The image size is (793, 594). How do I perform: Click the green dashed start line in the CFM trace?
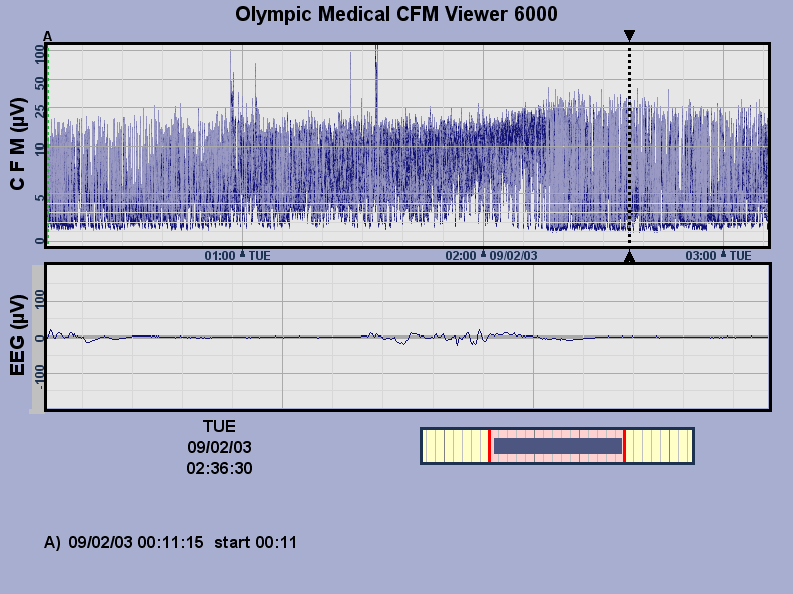click(48, 146)
